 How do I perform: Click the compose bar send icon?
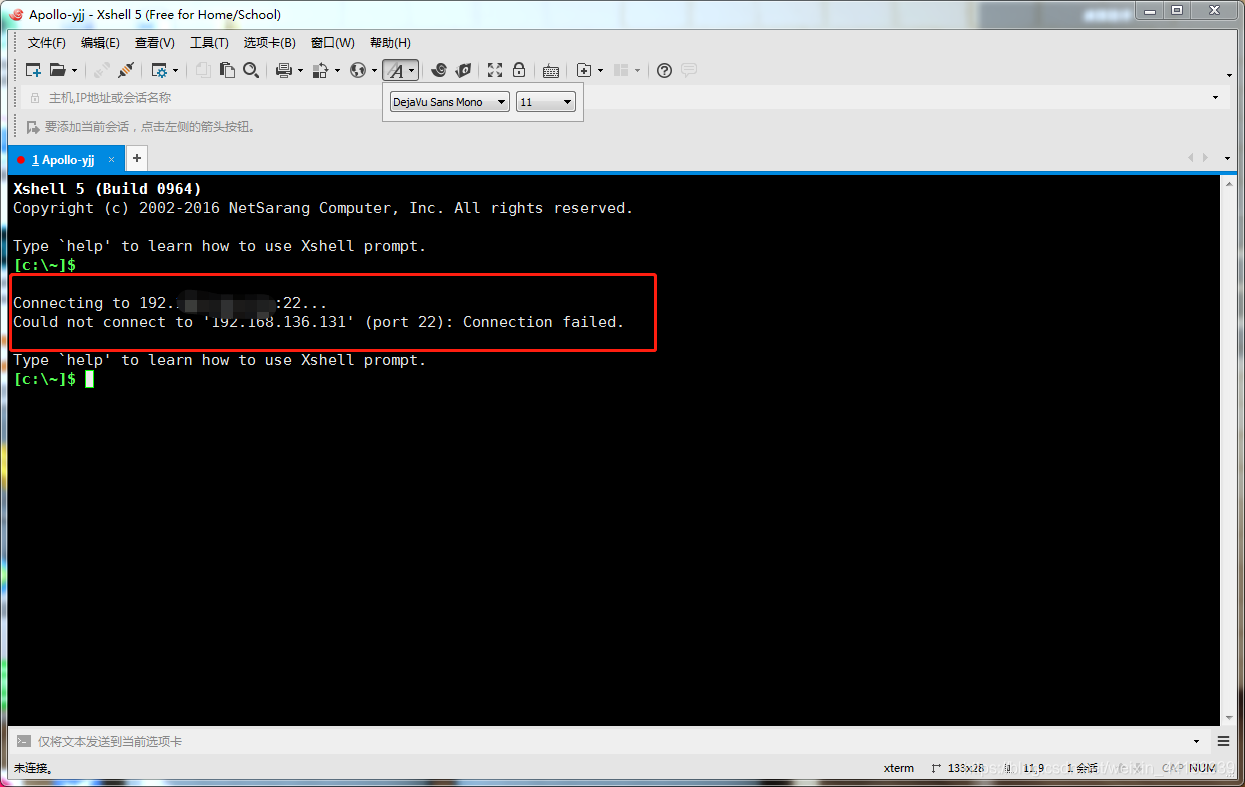23,742
